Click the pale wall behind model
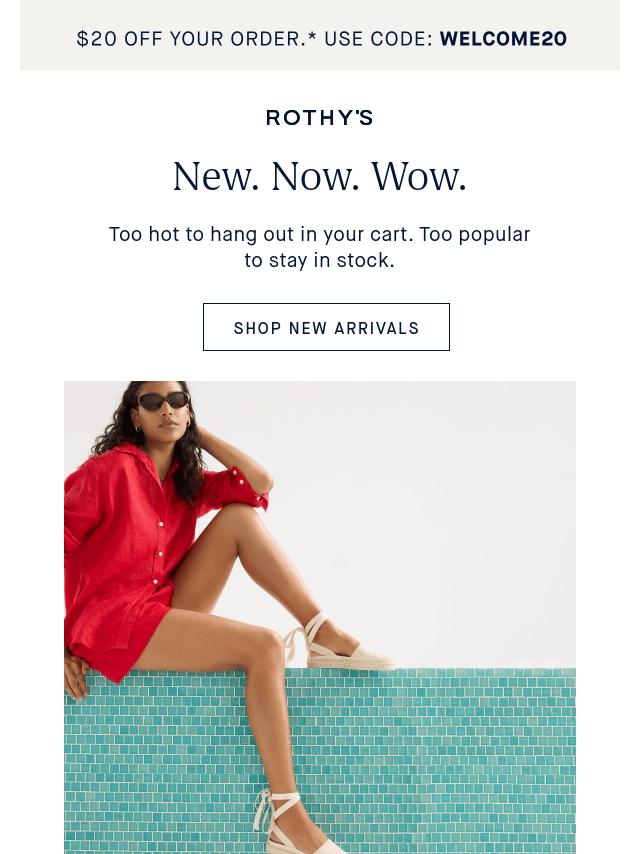 pos(425,517)
